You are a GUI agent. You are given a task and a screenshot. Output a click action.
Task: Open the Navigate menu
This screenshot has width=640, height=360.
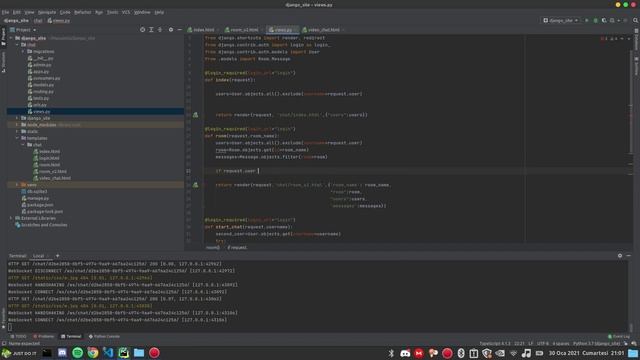pyautogui.click(x=47, y=12)
